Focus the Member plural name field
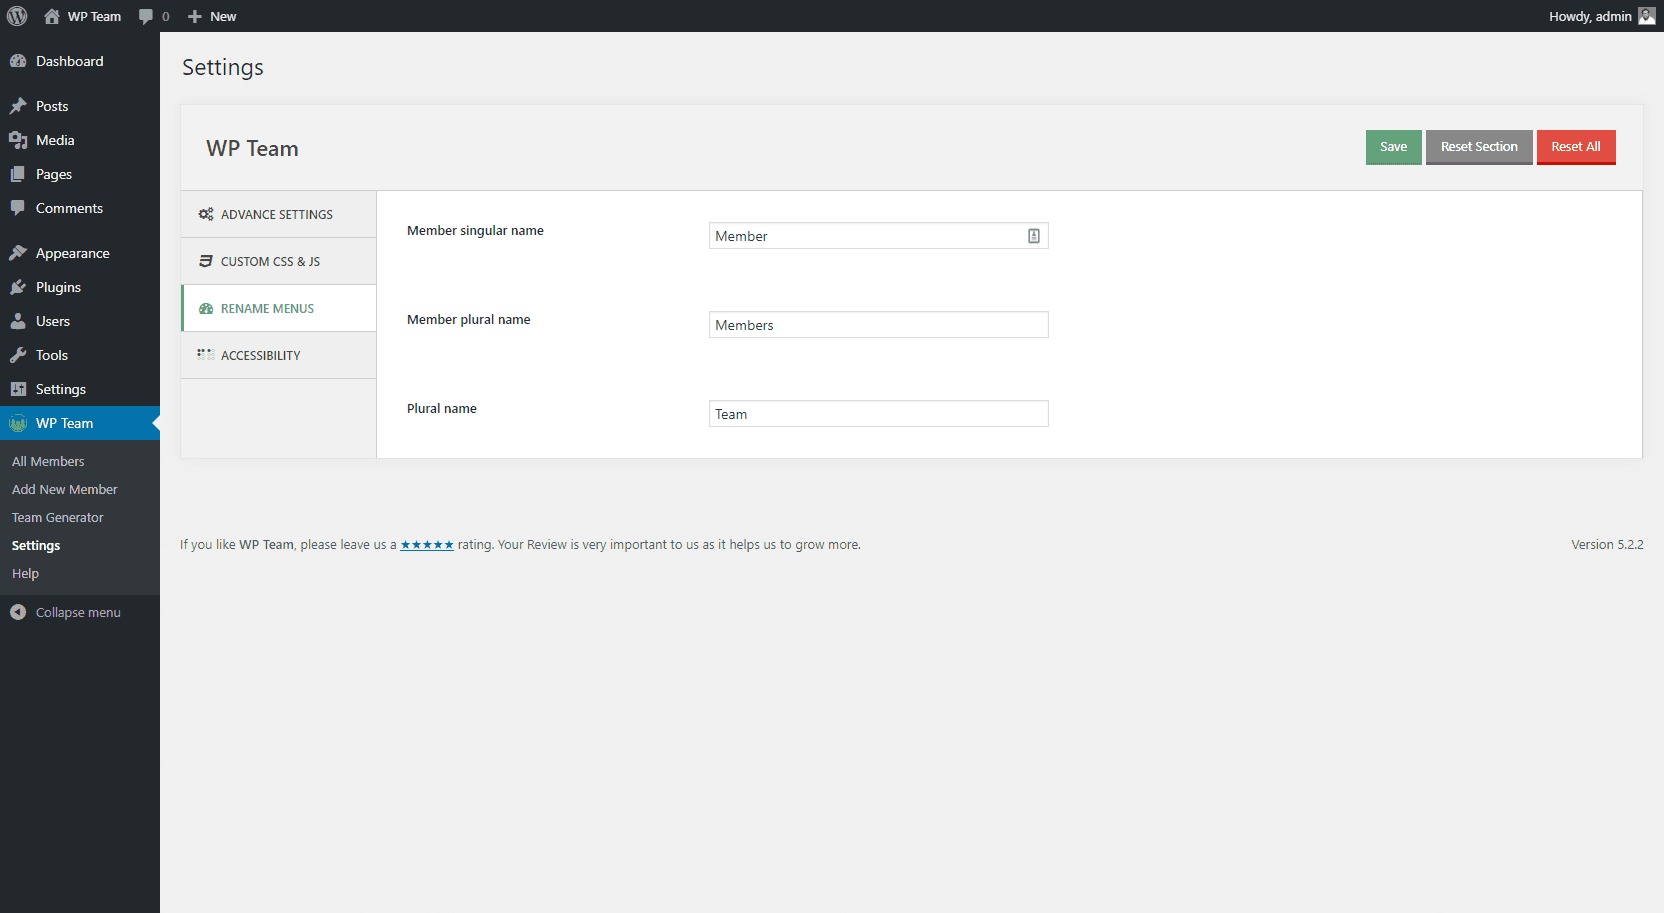 click(878, 325)
